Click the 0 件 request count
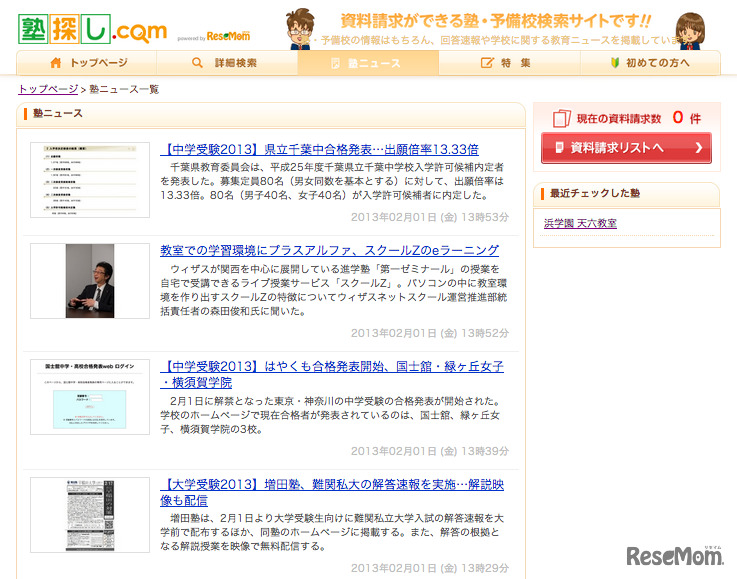 coord(687,117)
